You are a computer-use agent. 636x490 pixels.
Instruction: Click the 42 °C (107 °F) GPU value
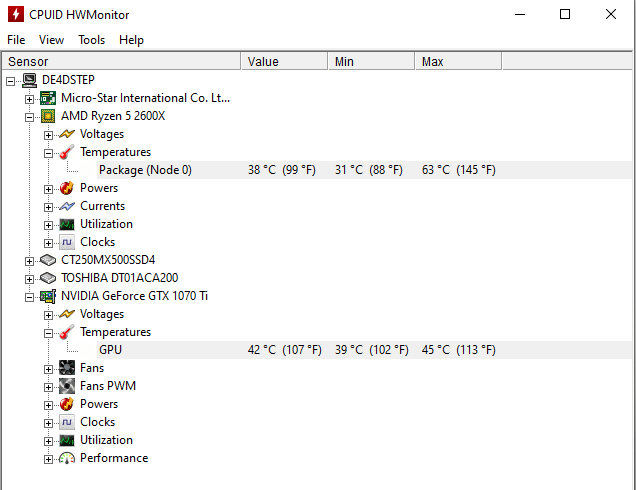point(285,350)
